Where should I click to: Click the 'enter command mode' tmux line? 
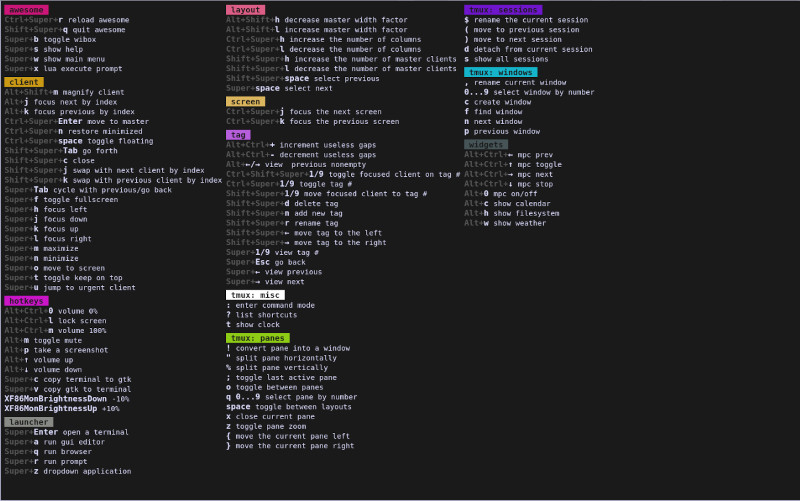[x=270, y=305]
